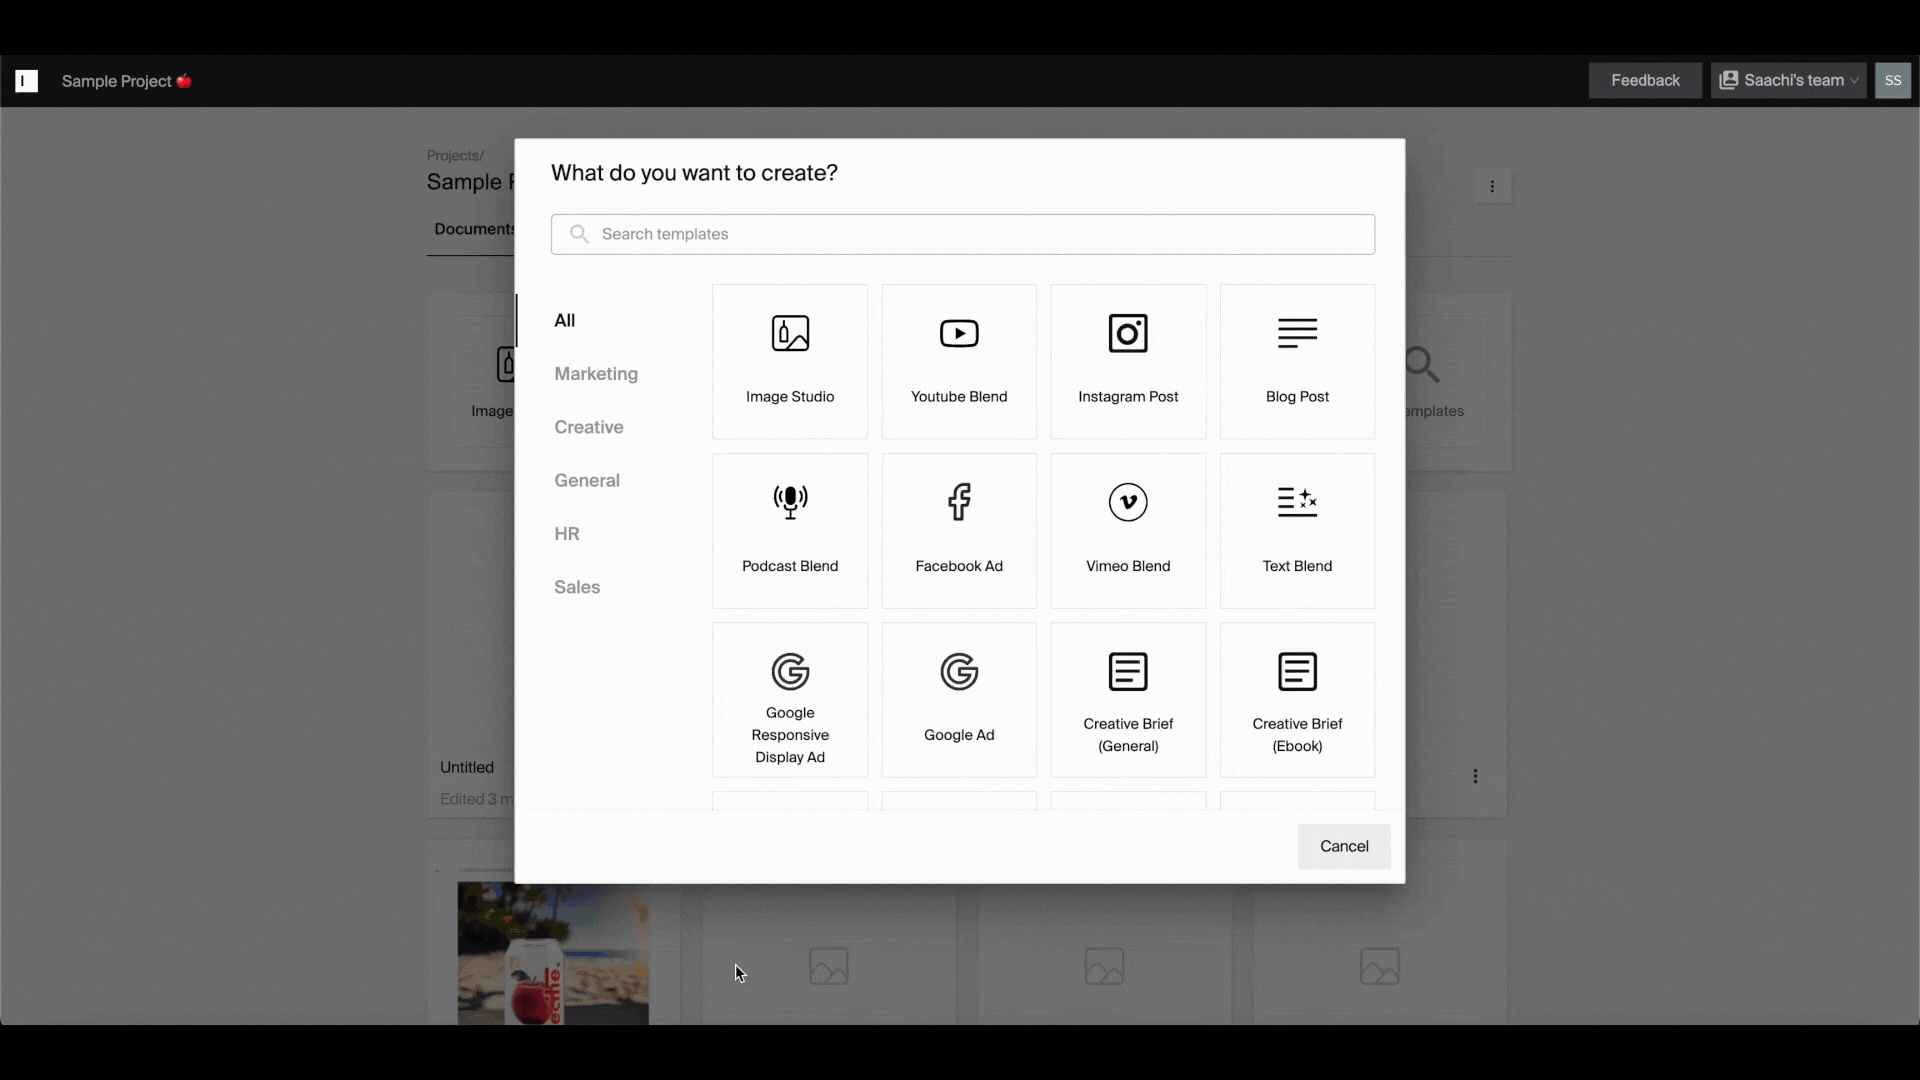The height and width of the screenshot is (1080, 1920).
Task: Click the Podcast Blend microphone icon
Action: 790,501
